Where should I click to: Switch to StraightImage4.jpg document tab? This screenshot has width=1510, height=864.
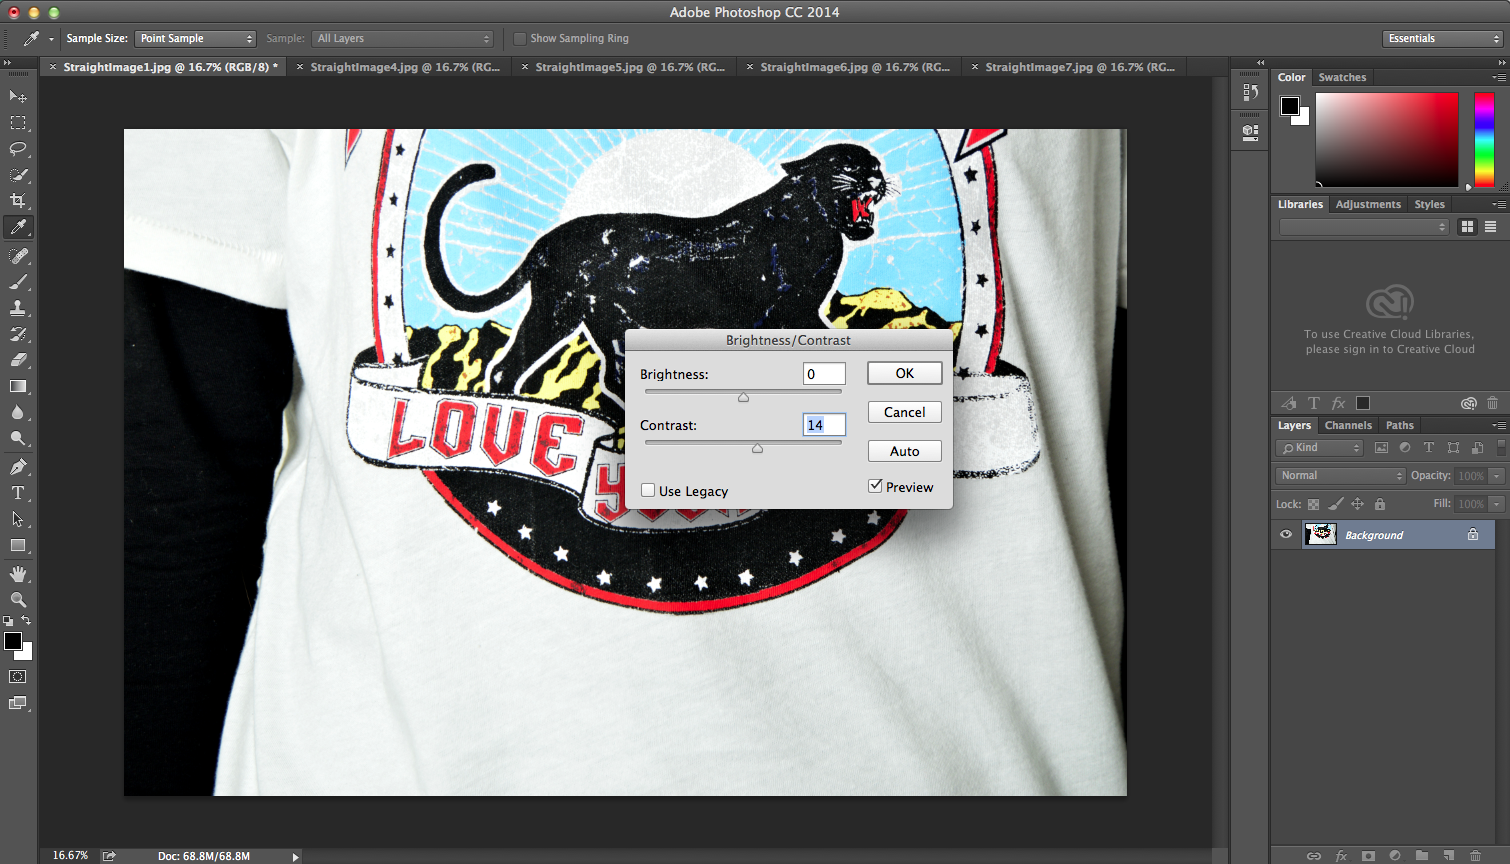click(405, 67)
